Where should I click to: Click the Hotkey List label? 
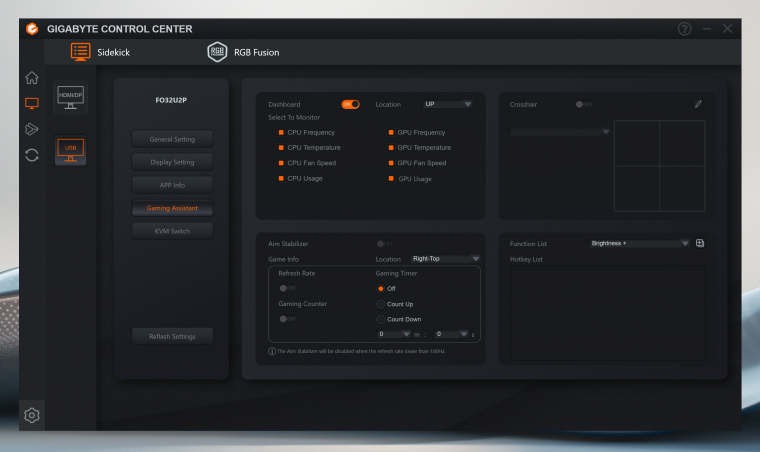(x=526, y=259)
